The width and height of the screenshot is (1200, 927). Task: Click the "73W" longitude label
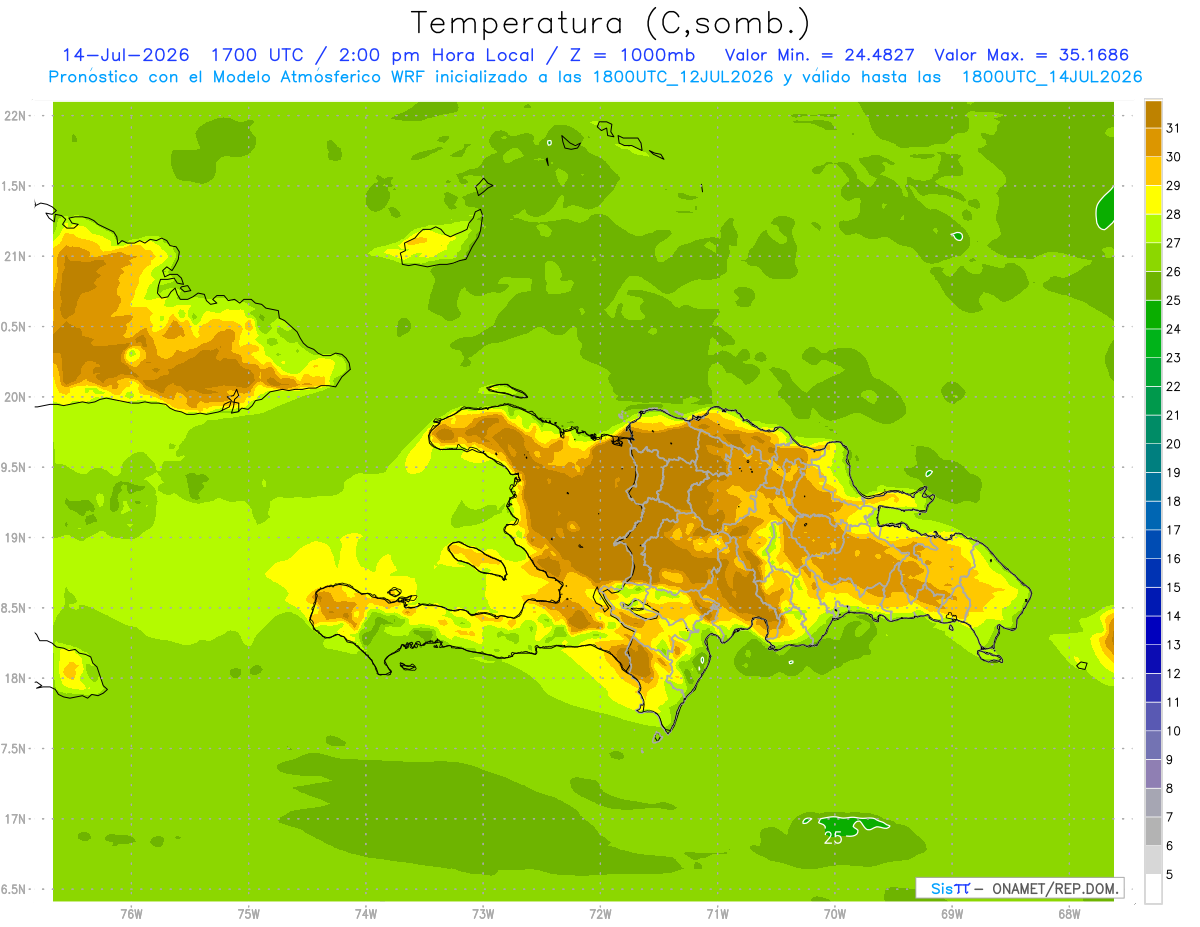tap(483, 913)
